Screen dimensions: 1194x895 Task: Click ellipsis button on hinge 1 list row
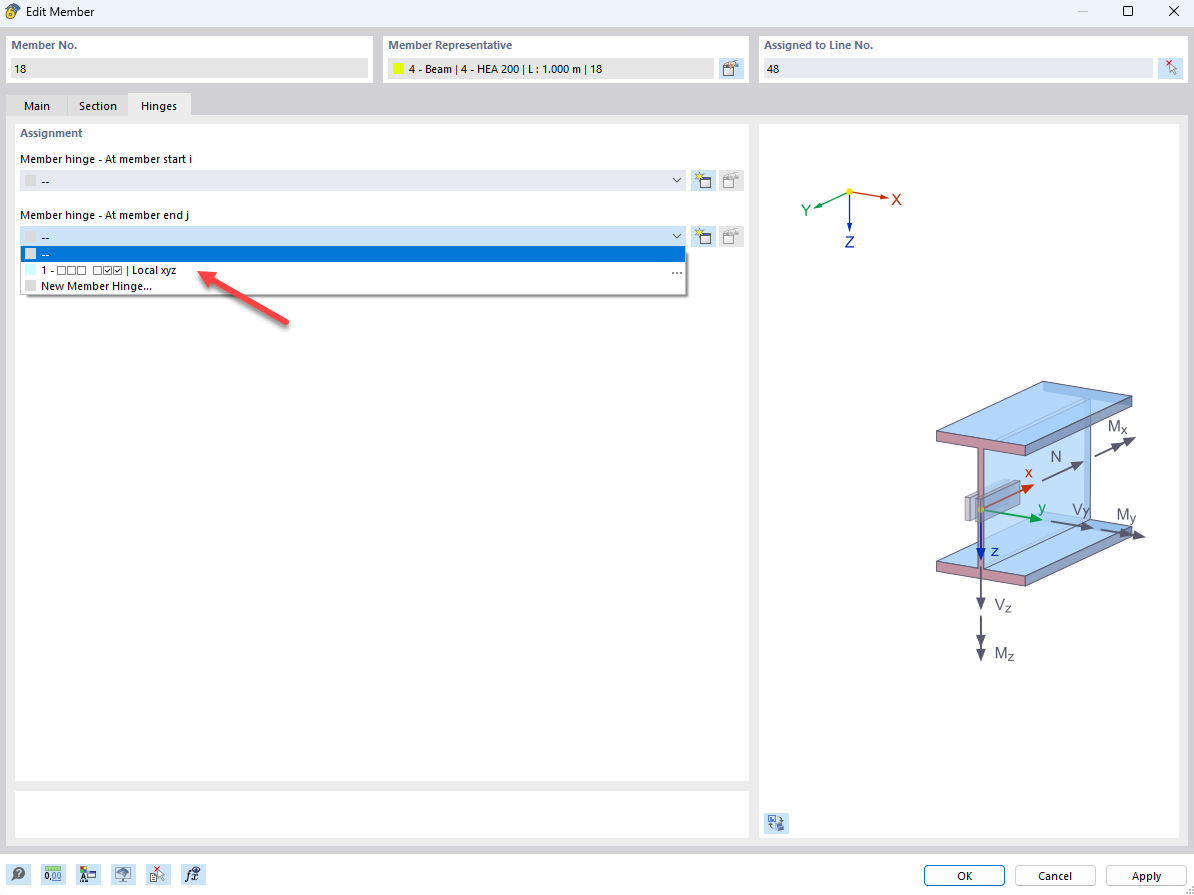click(676, 271)
